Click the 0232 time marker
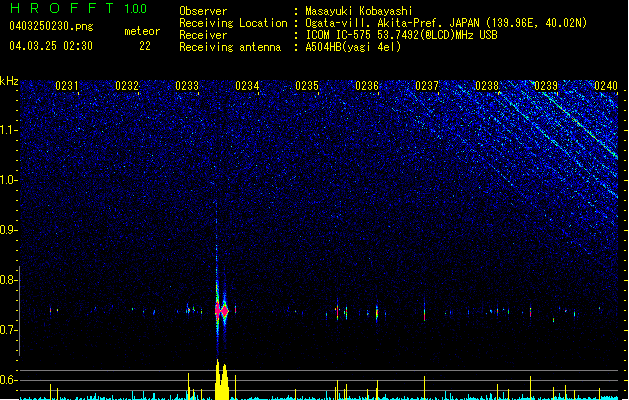The image size is (629, 400). pyautogui.click(x=127, y=86)
